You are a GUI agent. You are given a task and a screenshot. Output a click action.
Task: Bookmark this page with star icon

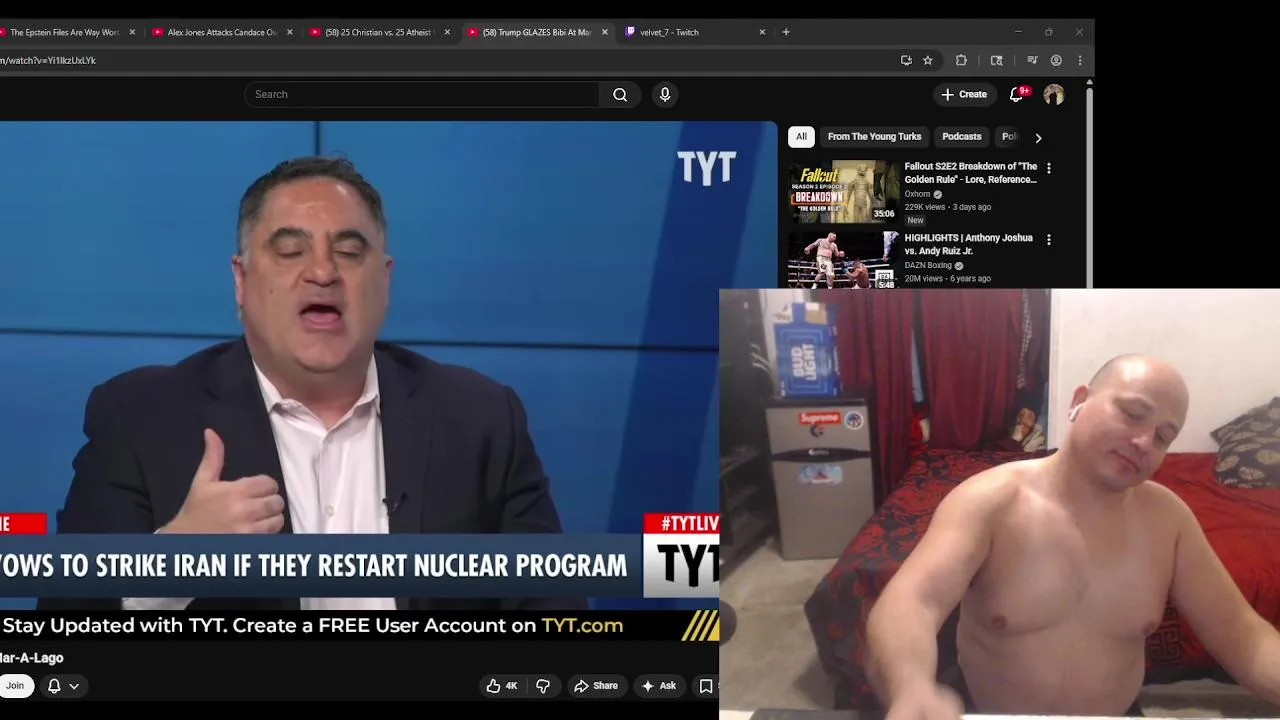click(928, 60)
